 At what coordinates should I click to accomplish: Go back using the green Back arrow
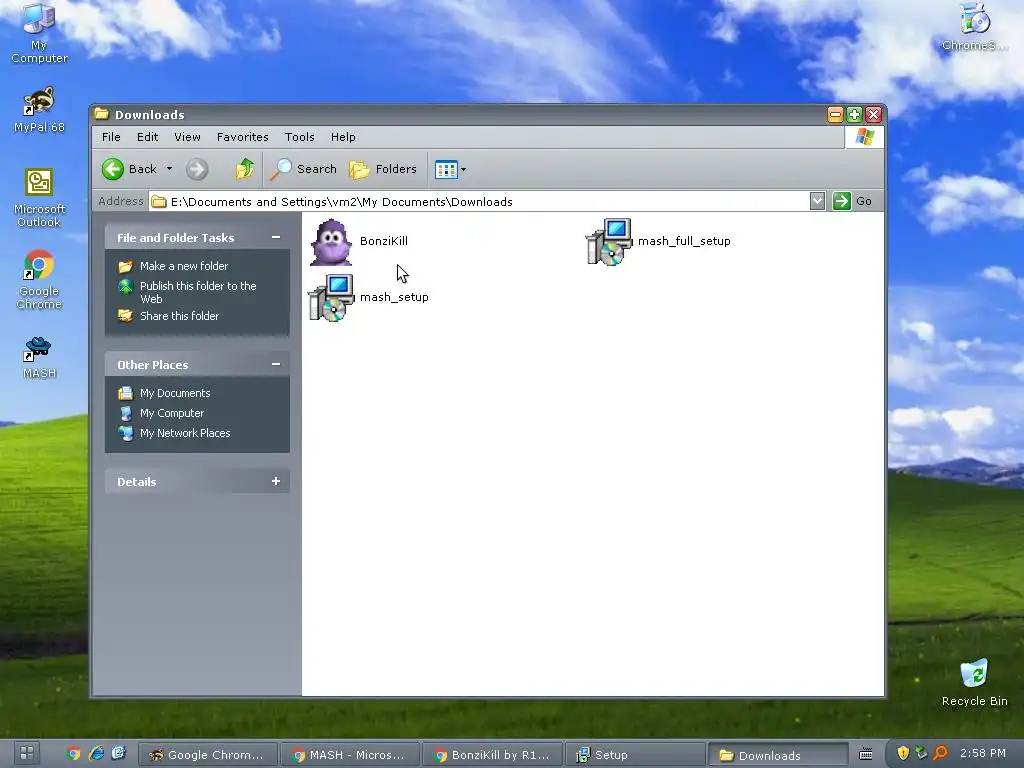pyautogui.click(x=113, y=169)
